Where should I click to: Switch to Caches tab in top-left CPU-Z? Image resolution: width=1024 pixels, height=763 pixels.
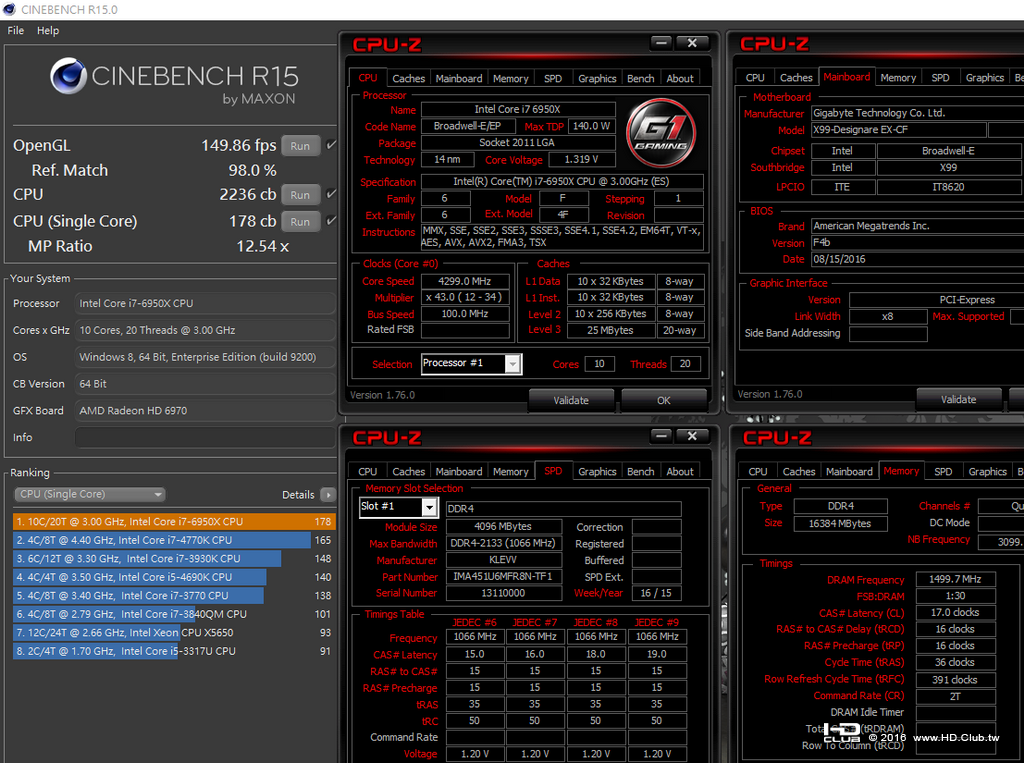[x=408, y=78]
